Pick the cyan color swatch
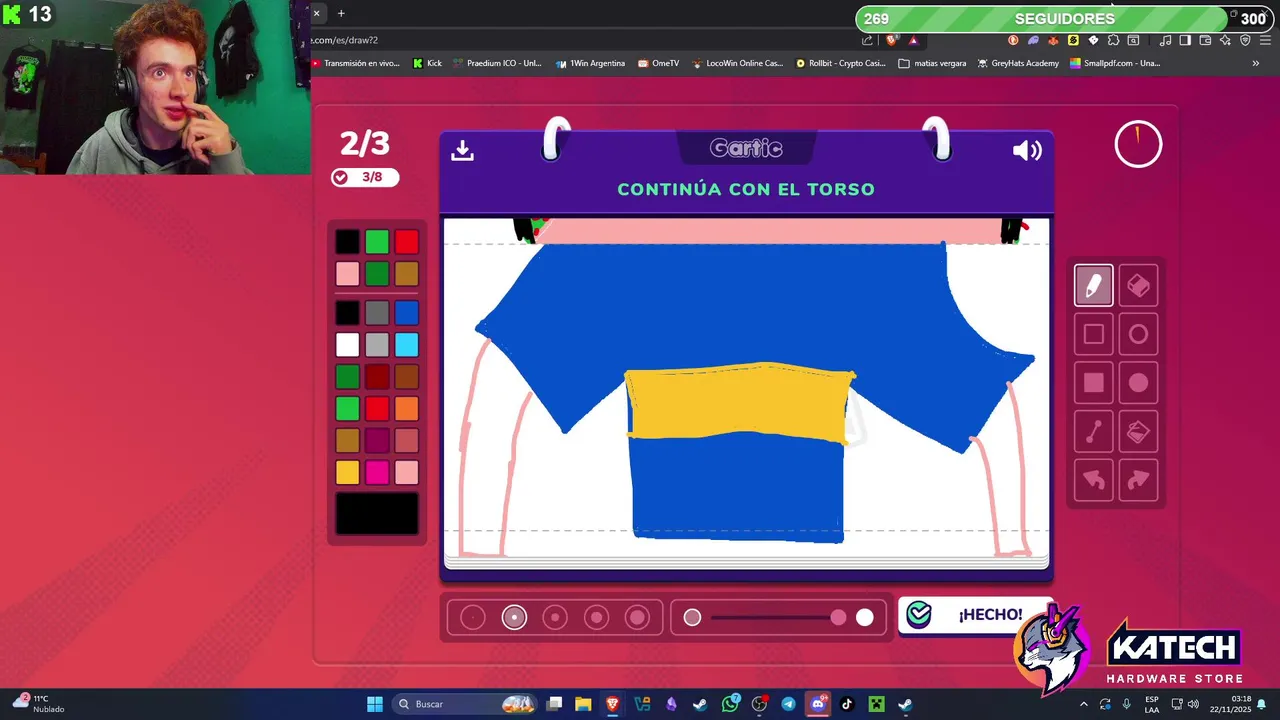Viewport: 1280px width, 720px height. coord(406,345)
